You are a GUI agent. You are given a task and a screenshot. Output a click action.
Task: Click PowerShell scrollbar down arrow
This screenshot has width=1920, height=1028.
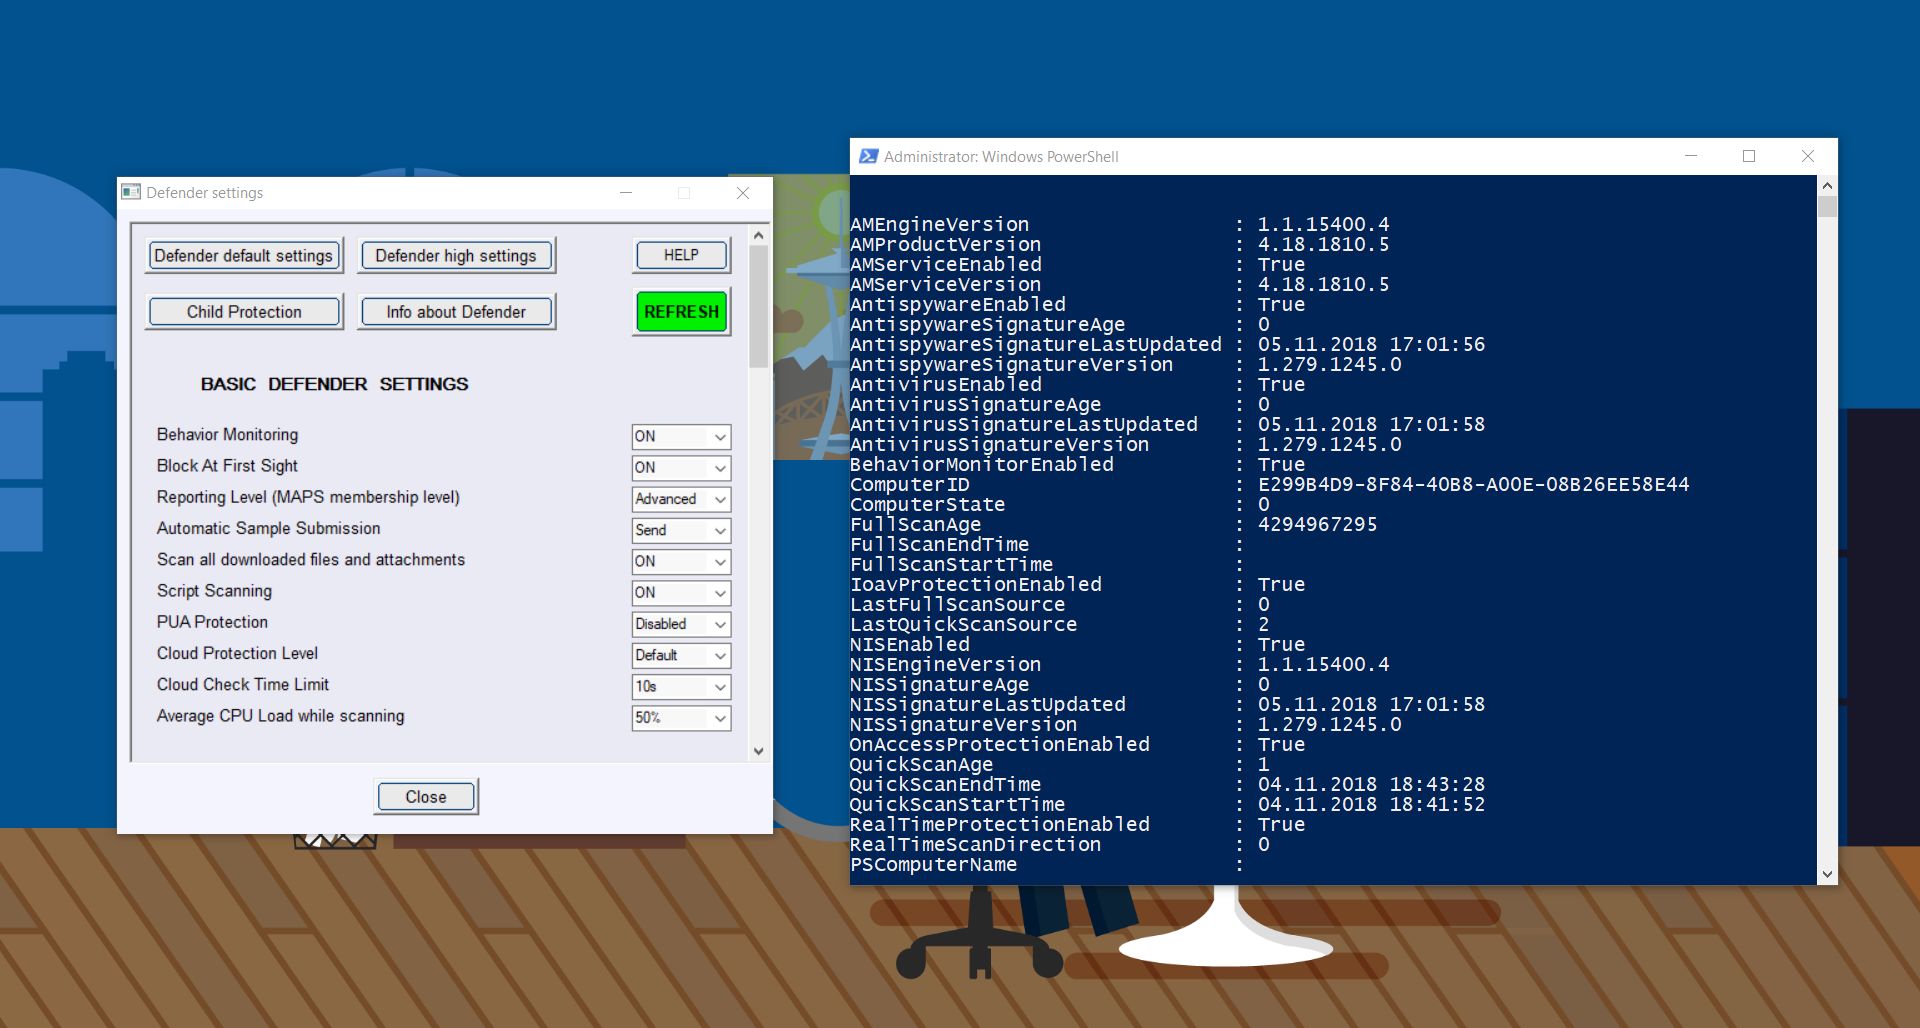click(1827, 874)
